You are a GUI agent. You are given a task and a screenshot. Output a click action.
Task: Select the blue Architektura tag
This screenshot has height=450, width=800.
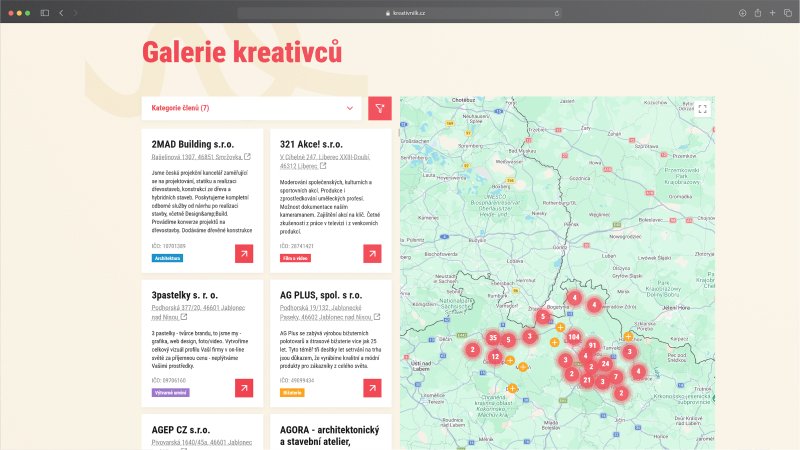point(167,258)
